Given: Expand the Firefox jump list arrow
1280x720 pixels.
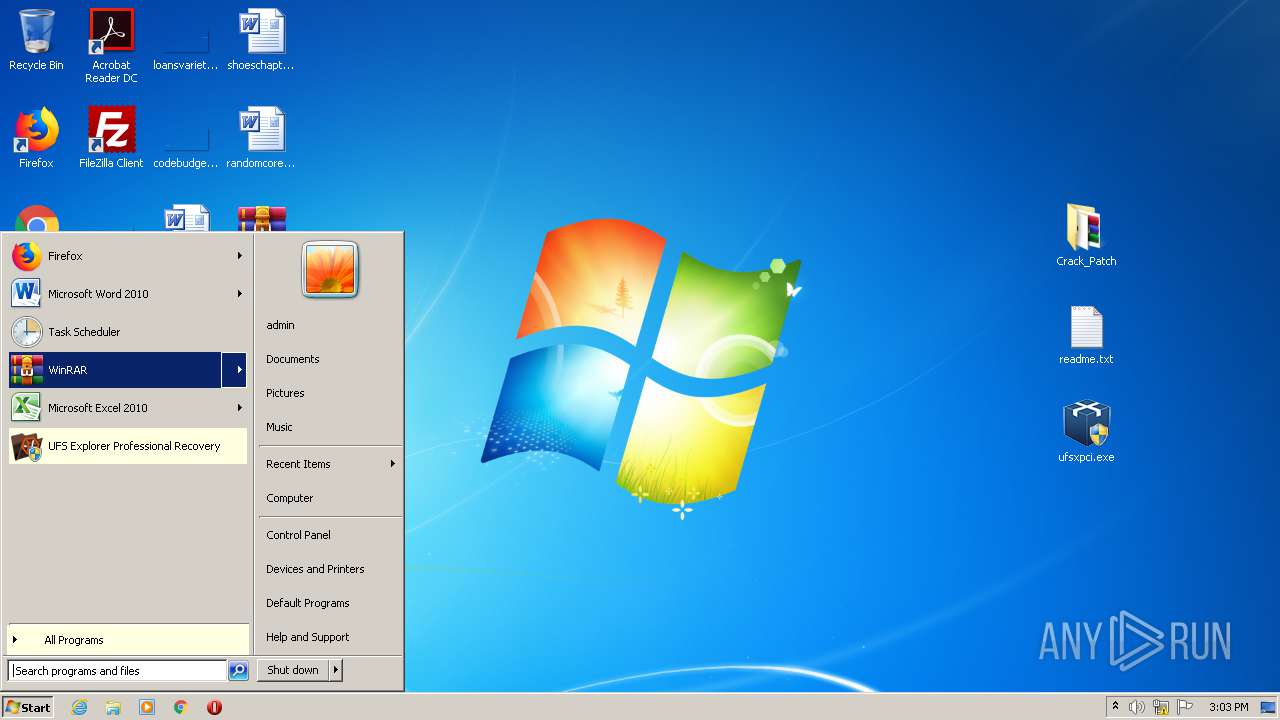Looking at the screenshot, I should point(240,256).
